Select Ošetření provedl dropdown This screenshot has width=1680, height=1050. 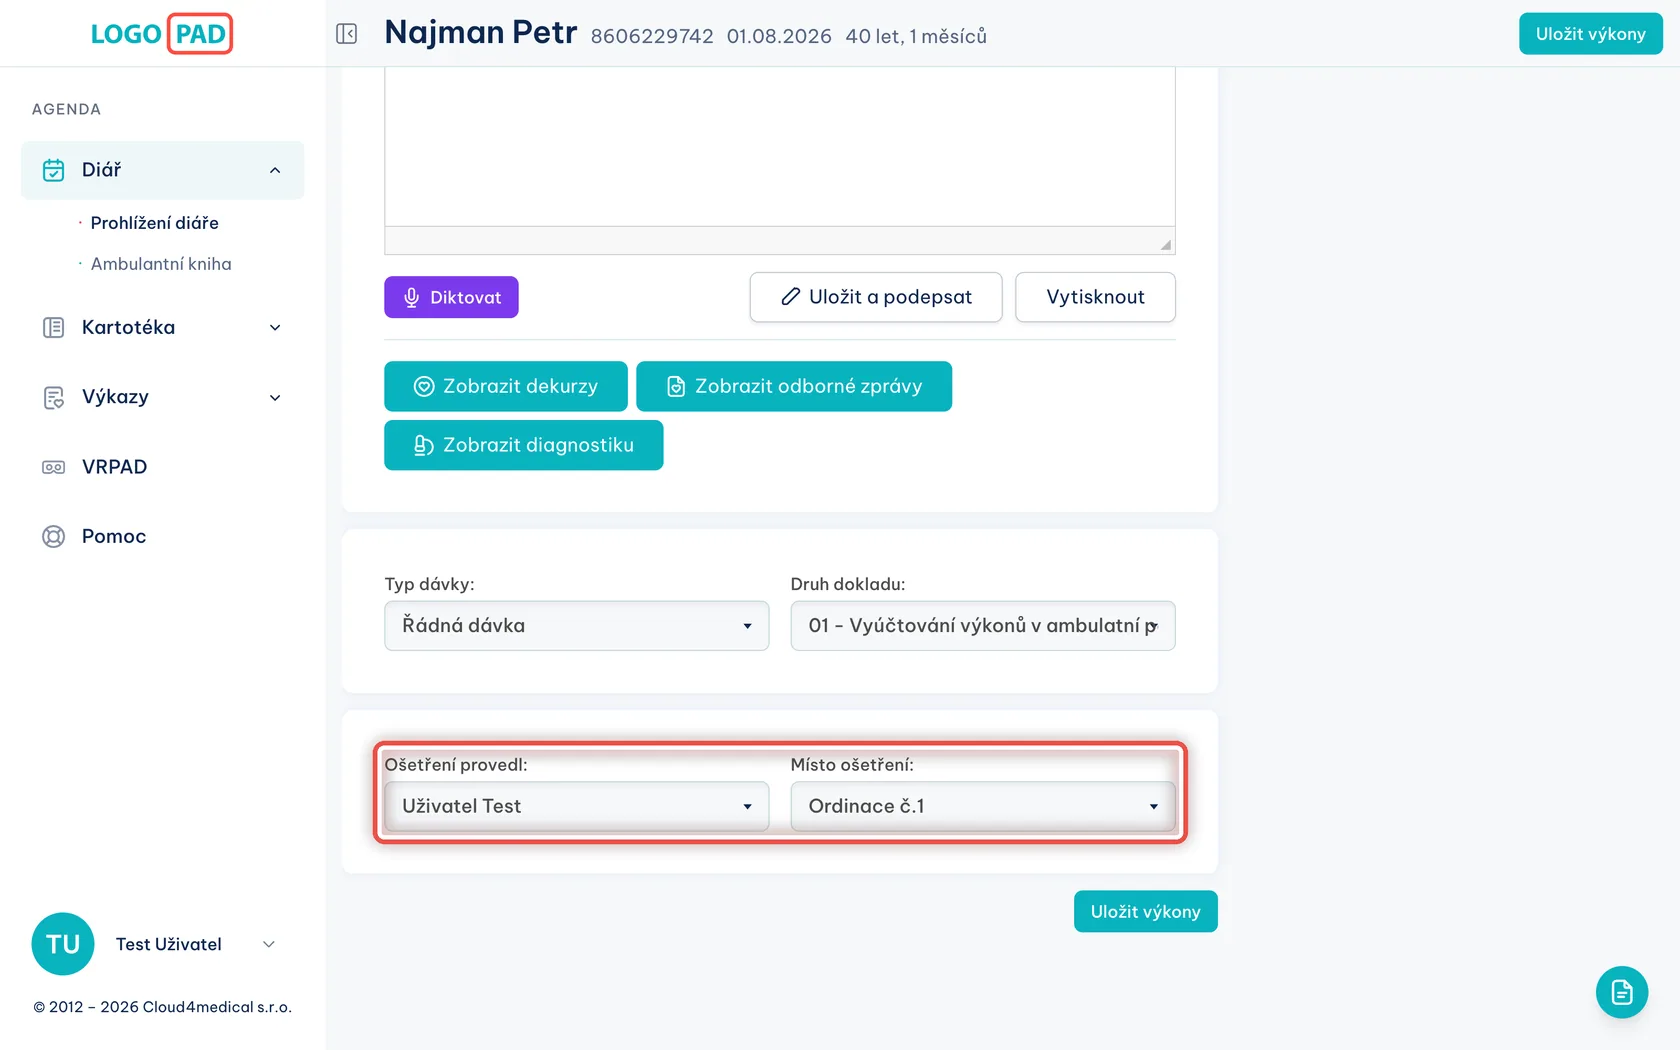coord(577,807)
